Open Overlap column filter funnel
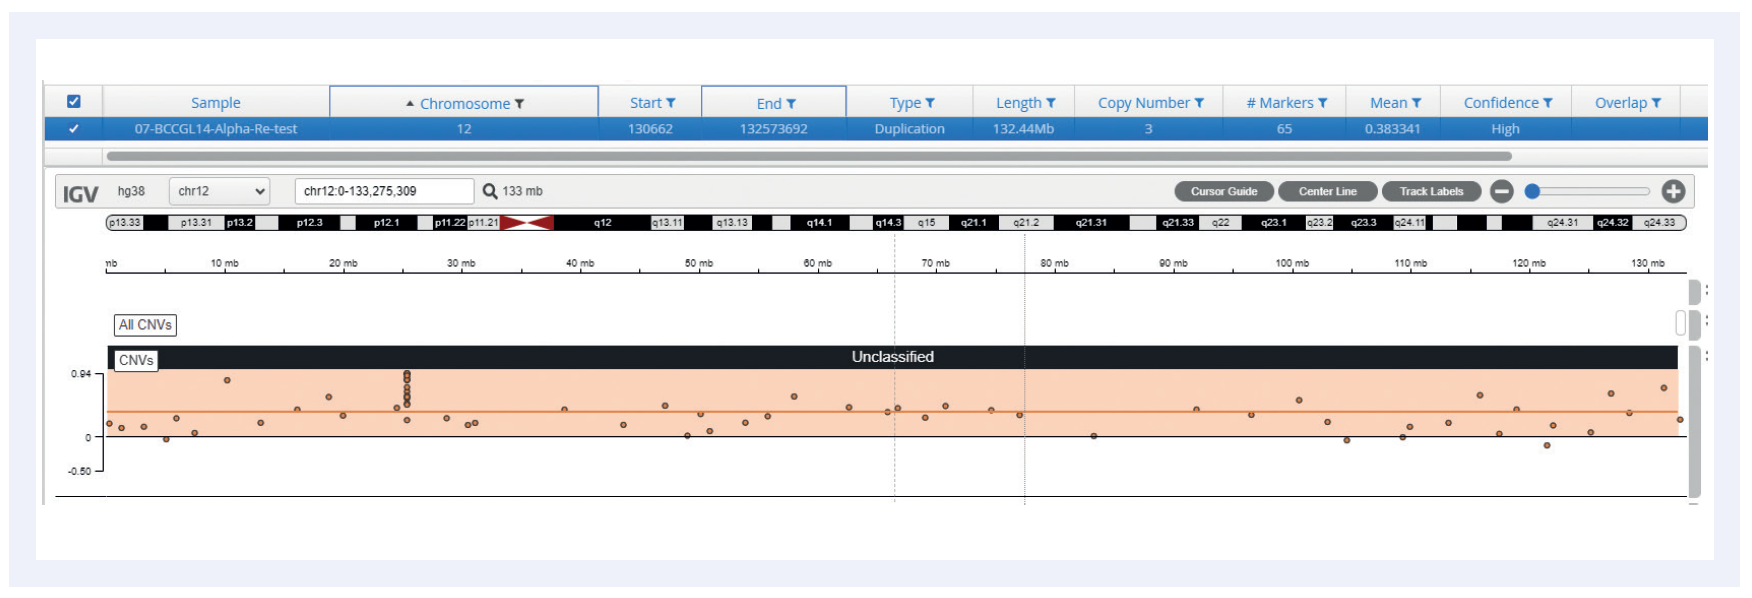Image resolution: width=1752 pixels, height=598 pixels. pyautogui.click(x=1656, y=103)
